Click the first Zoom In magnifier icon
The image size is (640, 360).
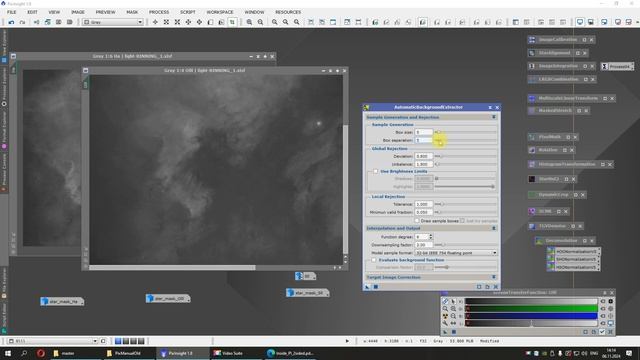pyautogui.click(x=249, y=22)
